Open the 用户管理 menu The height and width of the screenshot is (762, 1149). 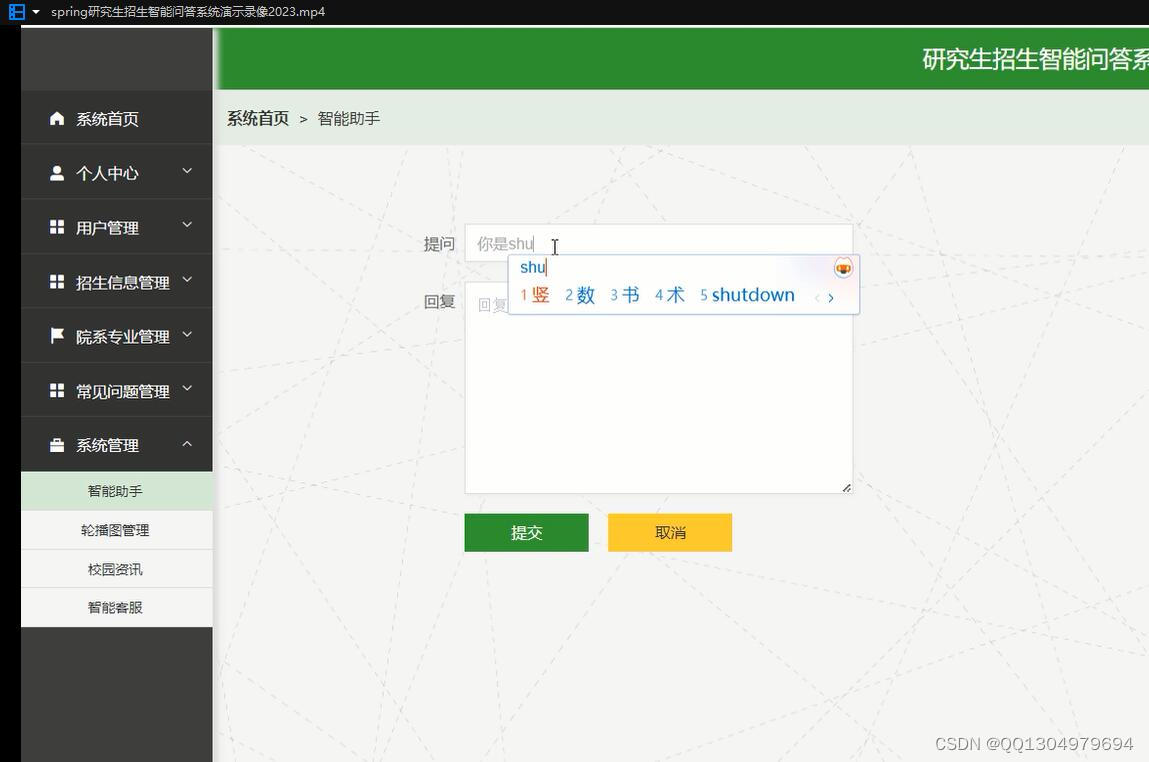117,227
